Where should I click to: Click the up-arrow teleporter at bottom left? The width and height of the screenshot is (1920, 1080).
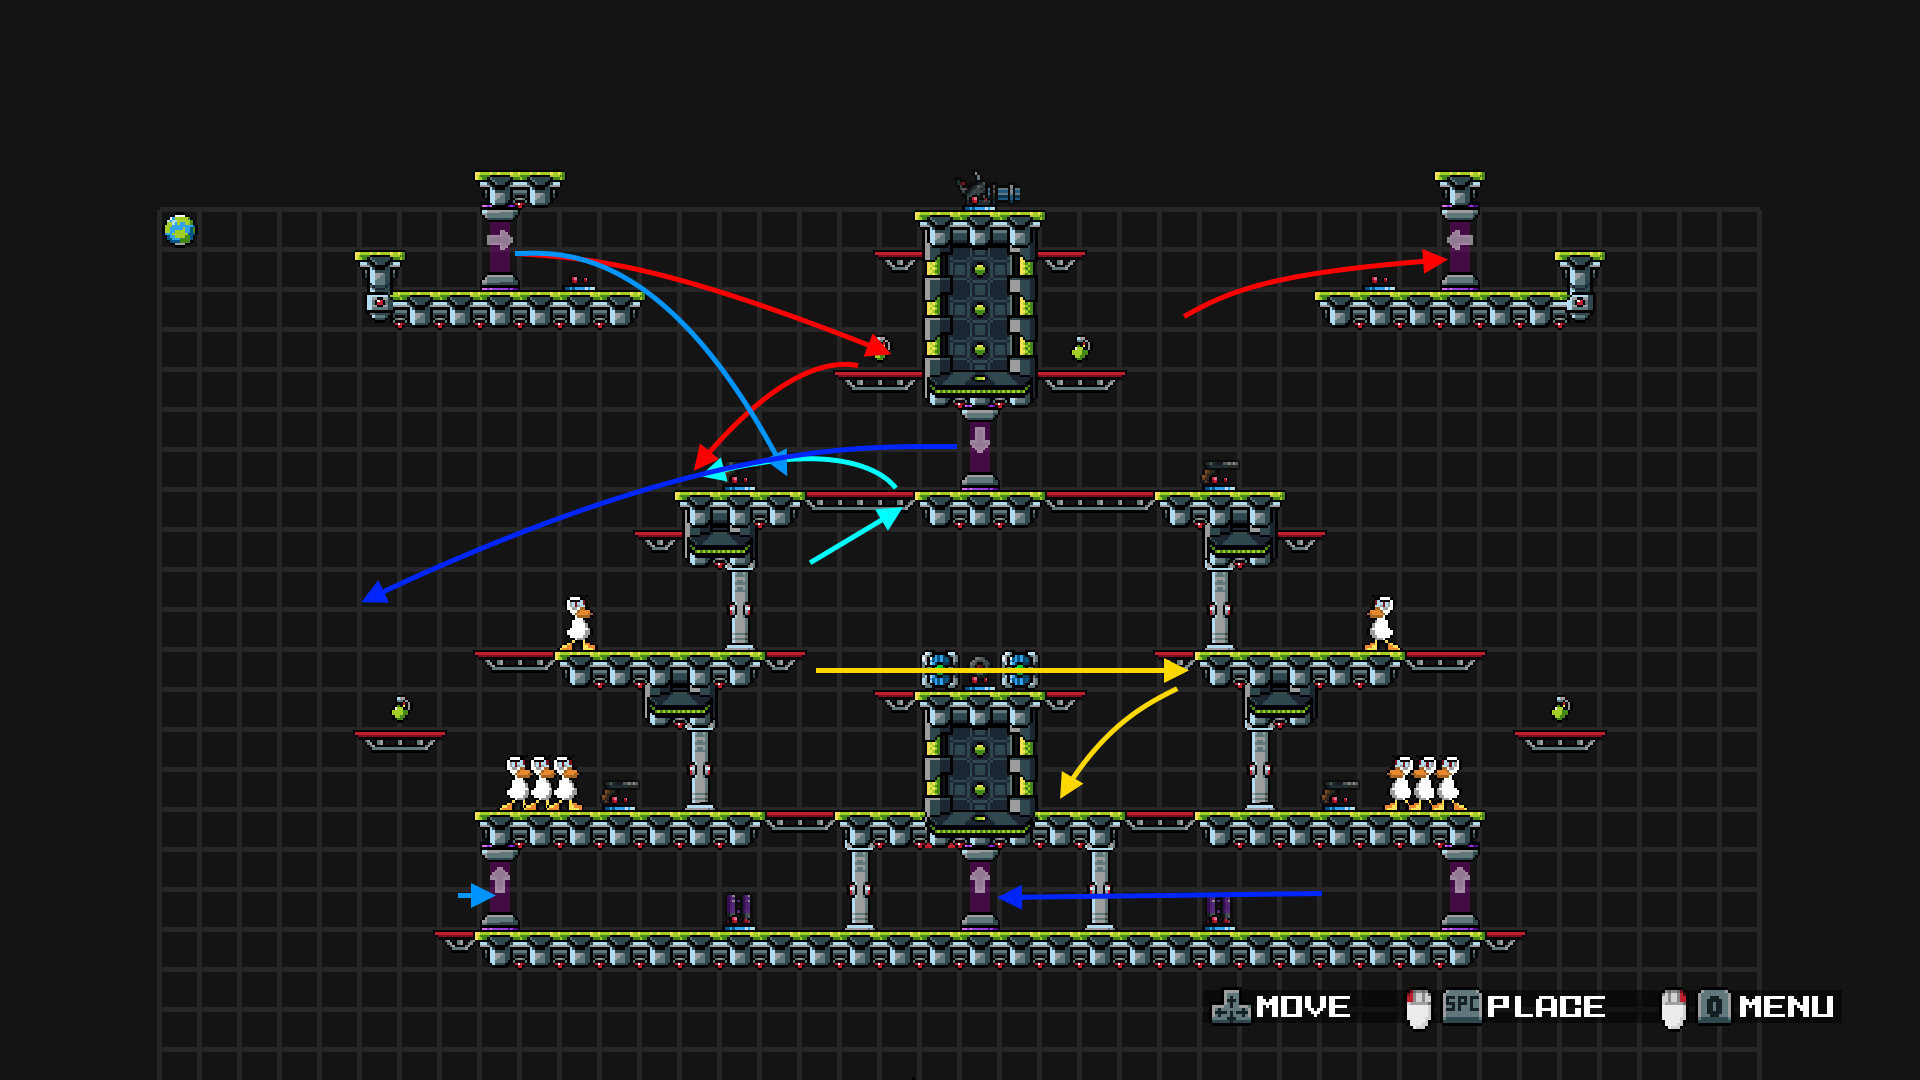point(499,888)
